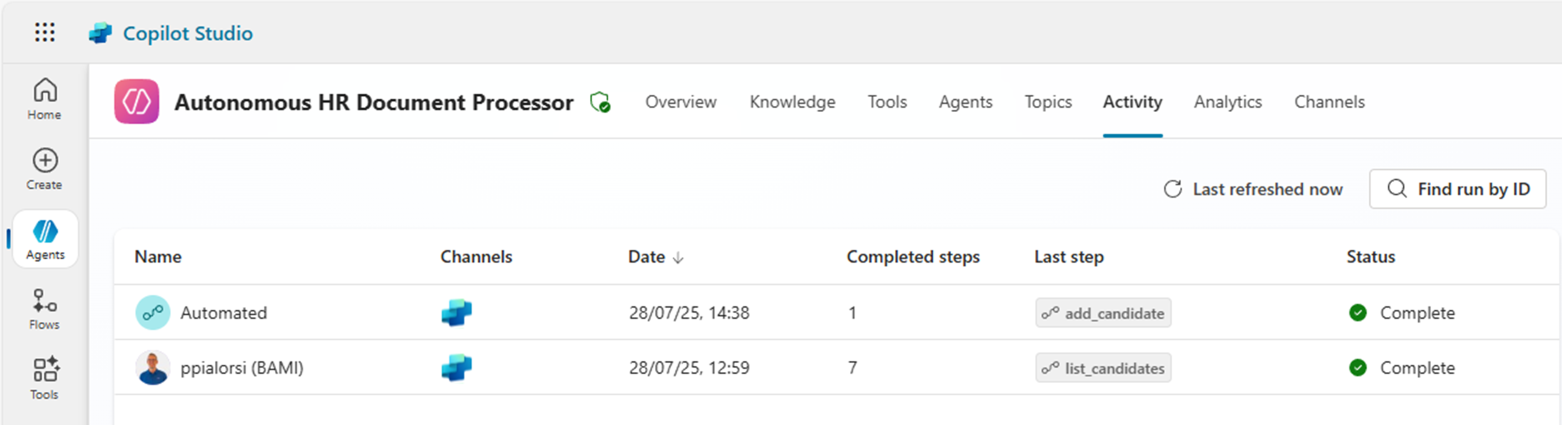The width and height of the screenshot is (1562, 425).
Task: Click the date 28/07/25, 12:59
Action: click(x=689, y=368)
